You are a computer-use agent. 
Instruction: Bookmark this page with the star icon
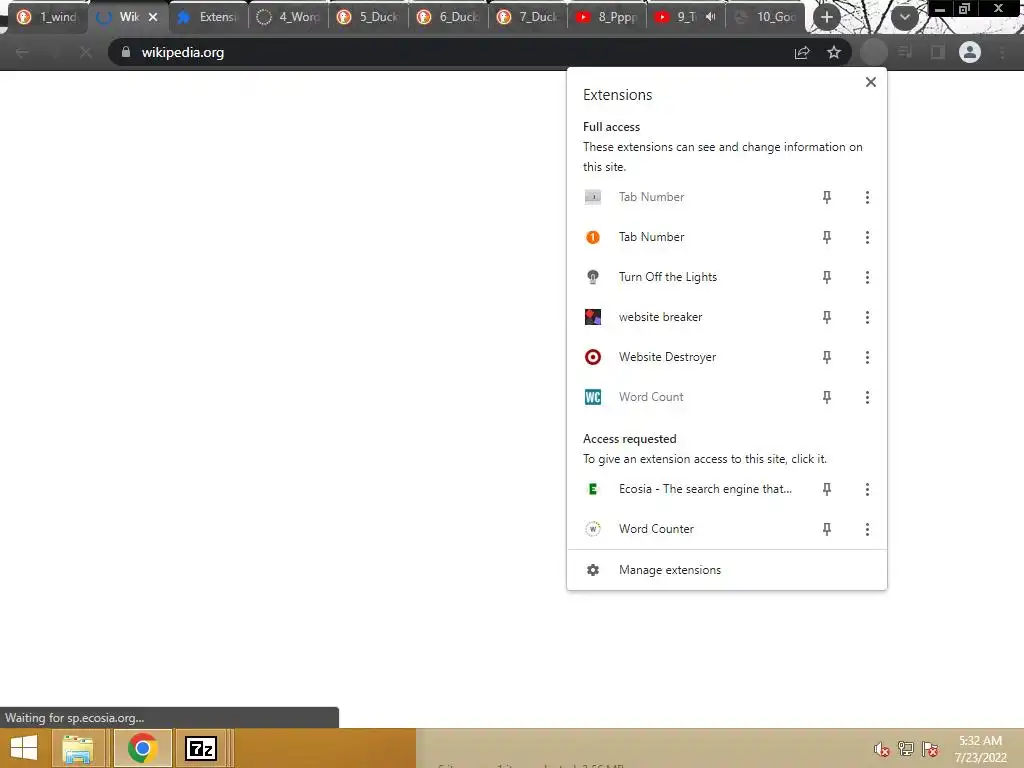coord(834,52)
